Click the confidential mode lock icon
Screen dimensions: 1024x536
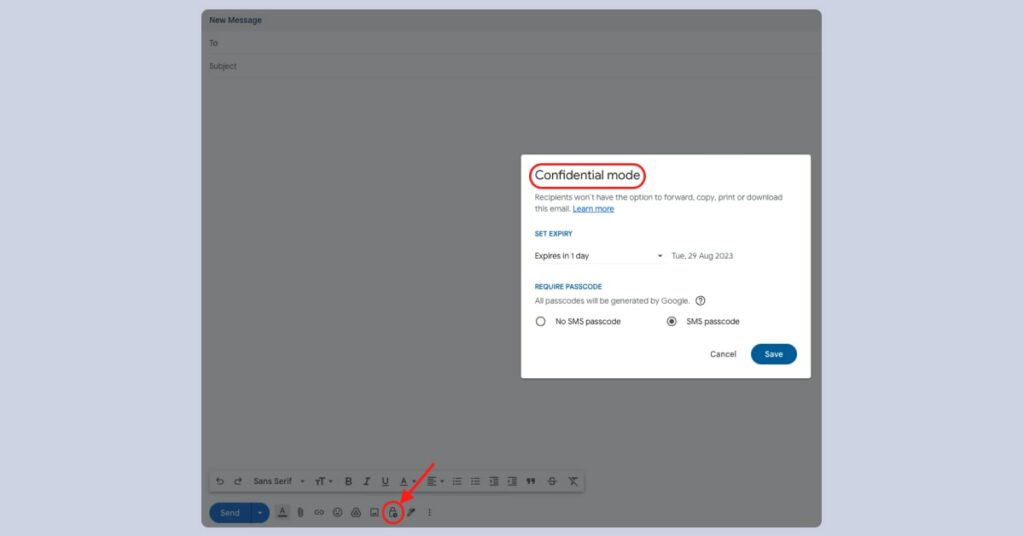coord(393,513)
